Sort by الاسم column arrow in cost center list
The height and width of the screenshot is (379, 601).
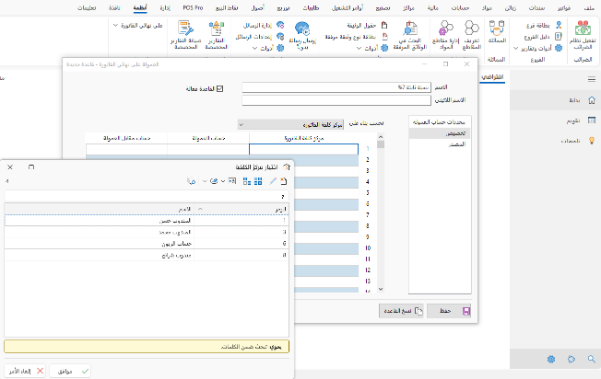click(x=200, y=209)
